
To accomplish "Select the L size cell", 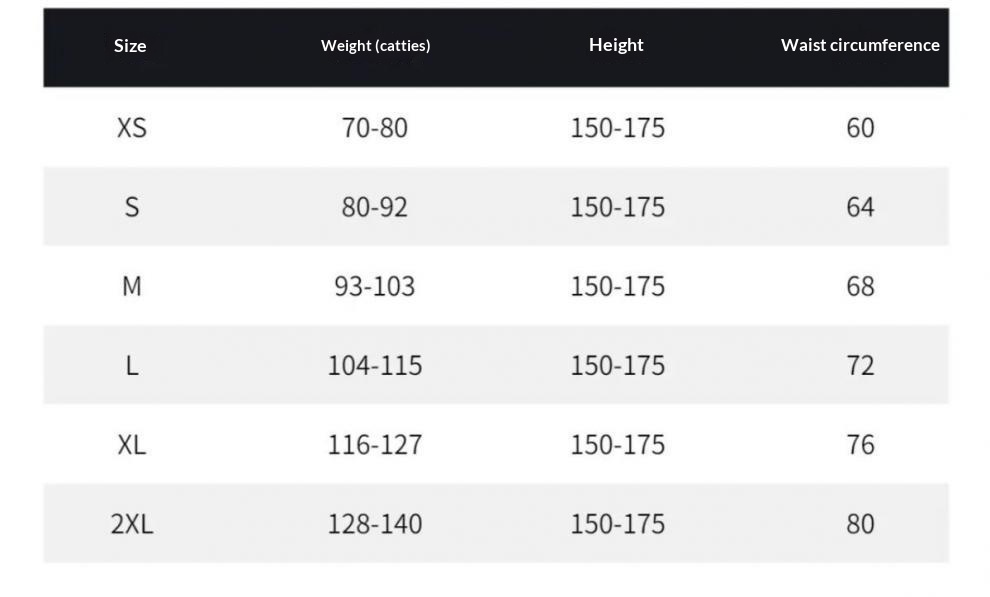I will click(x=131, y=365).
